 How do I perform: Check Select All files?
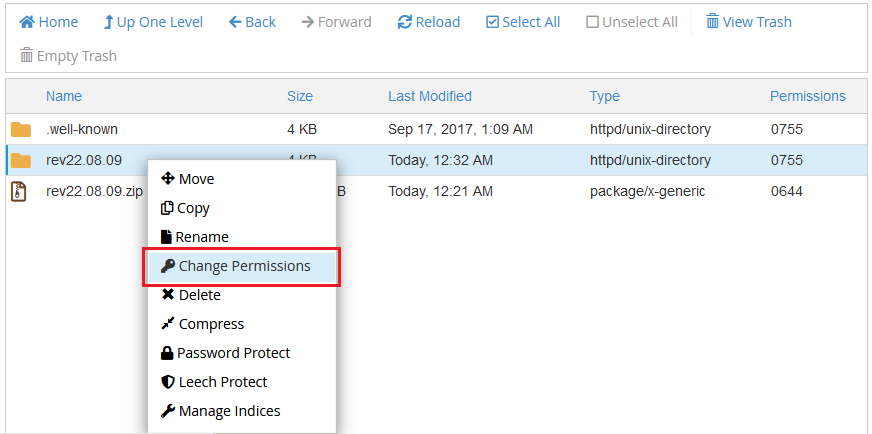[x=522, y=22]
